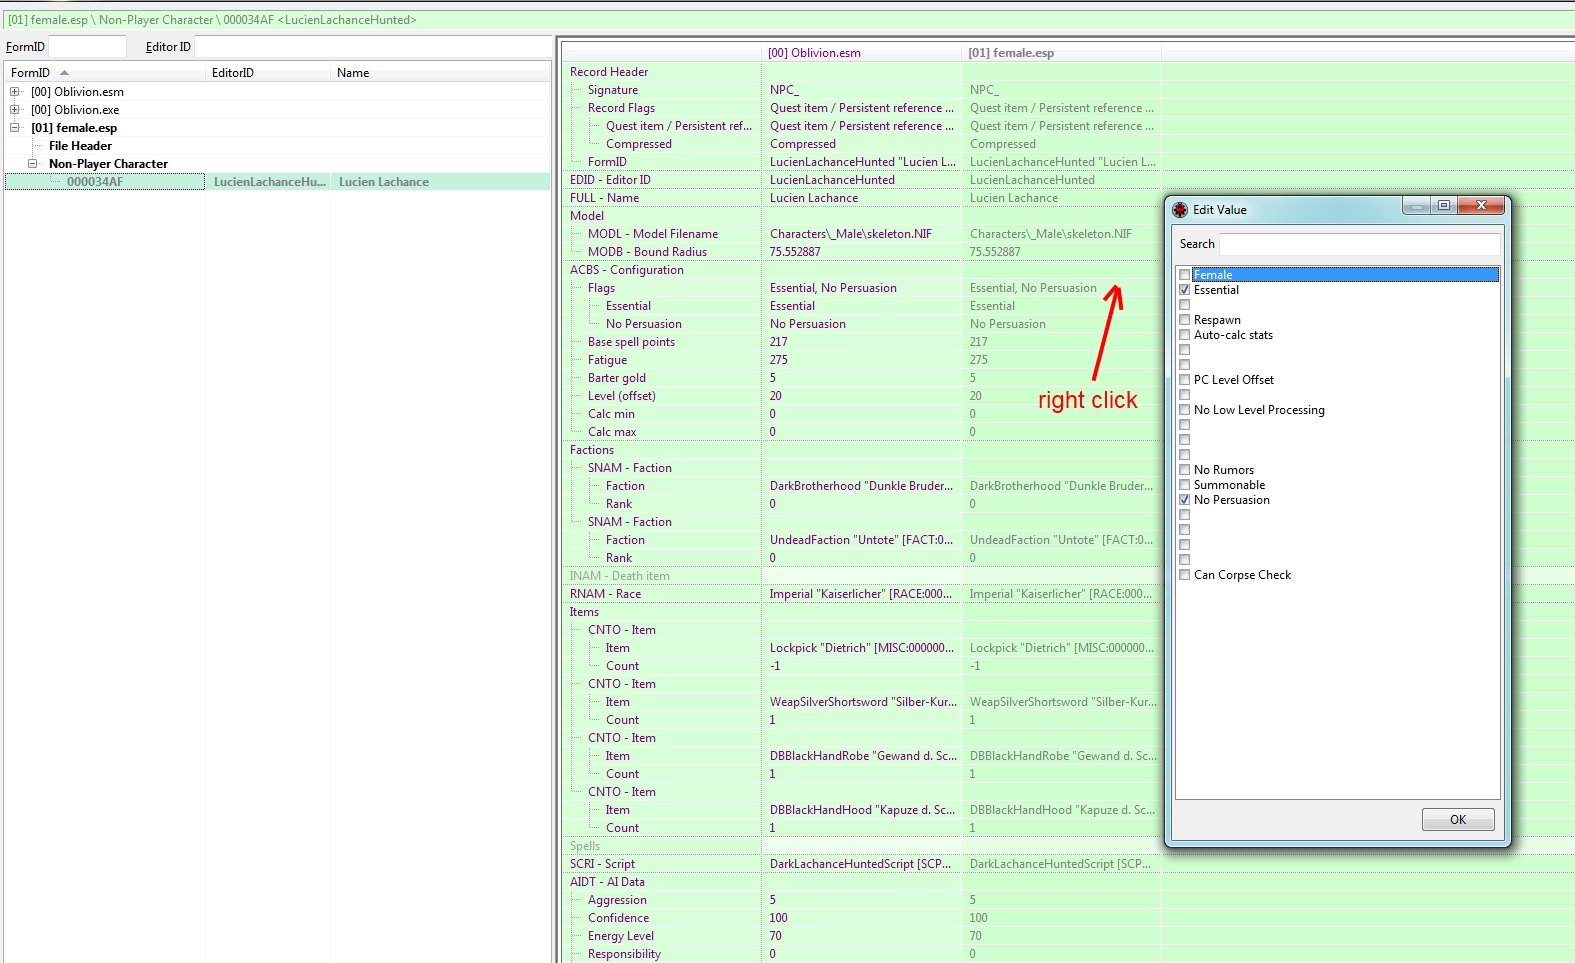Click the Spells row label
Image resolution: width=1575 pixels, height=963 pixels.
tap(585, 846)
